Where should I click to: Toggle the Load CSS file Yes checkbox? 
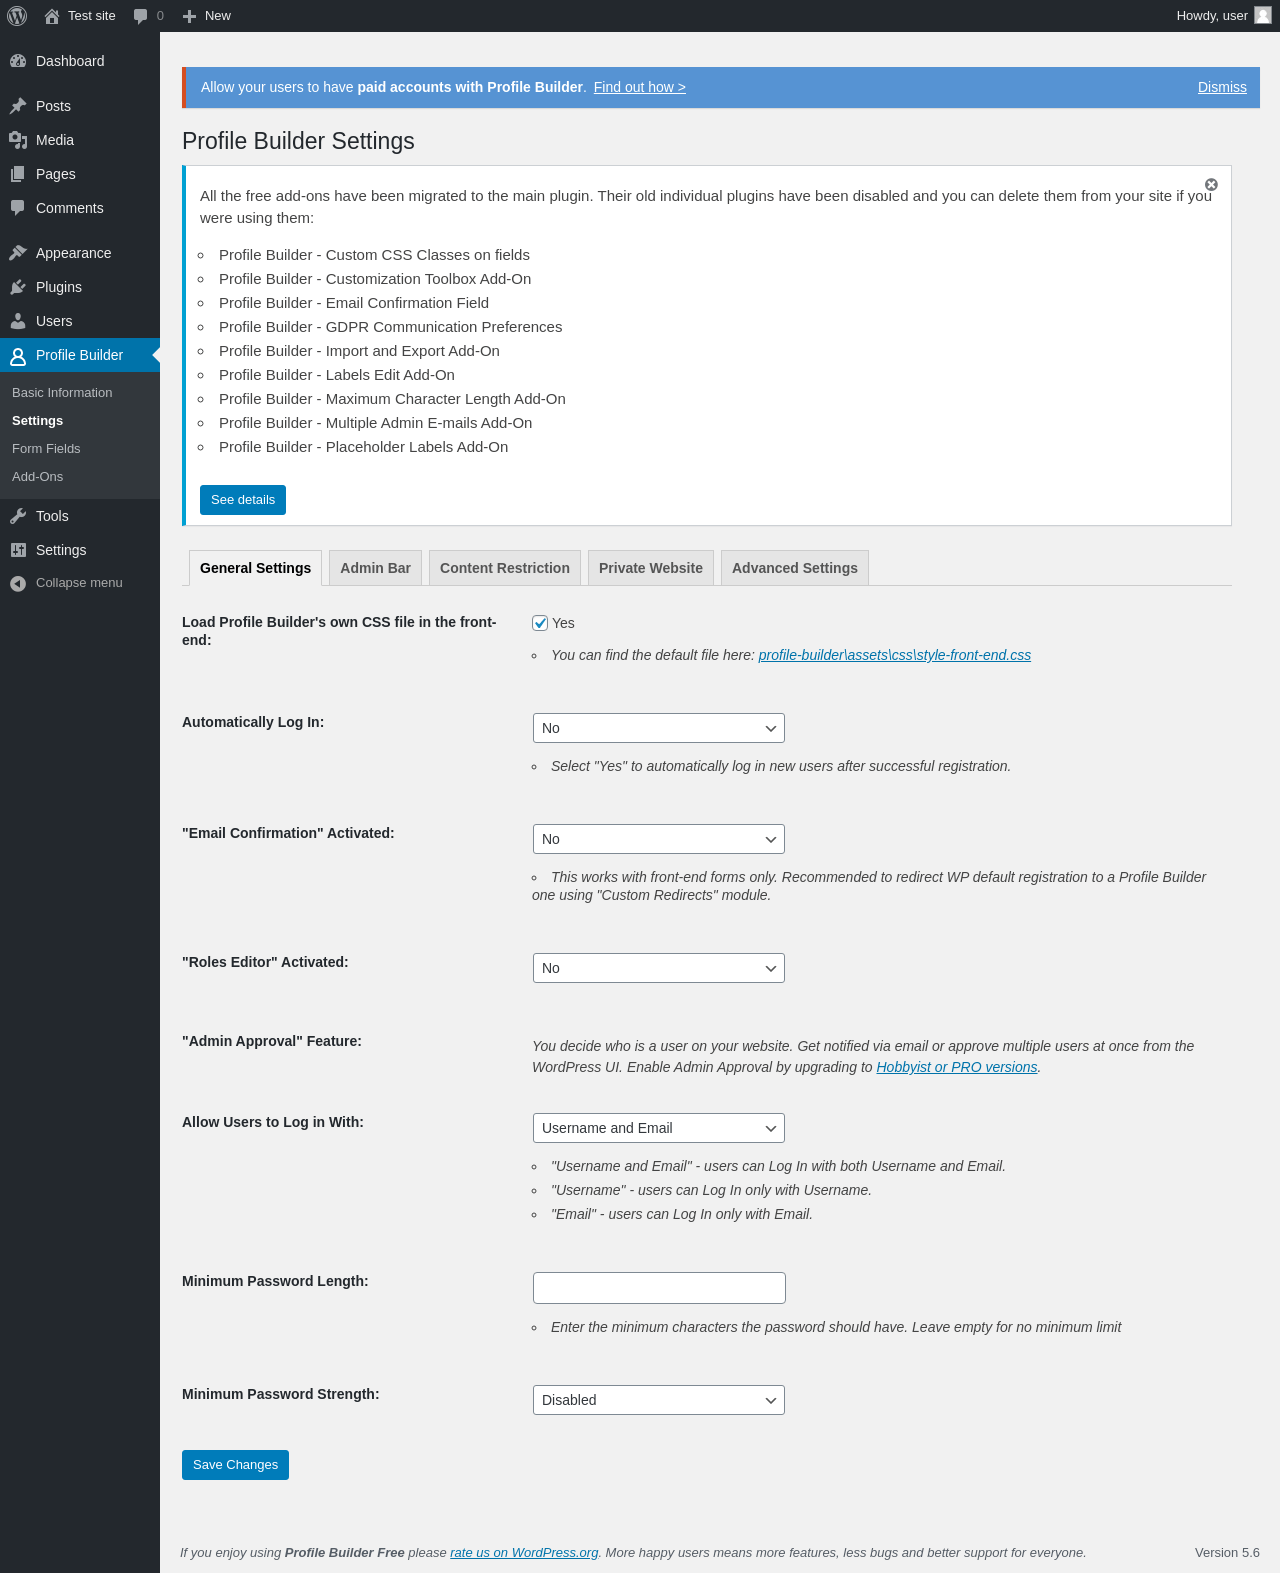540,623
